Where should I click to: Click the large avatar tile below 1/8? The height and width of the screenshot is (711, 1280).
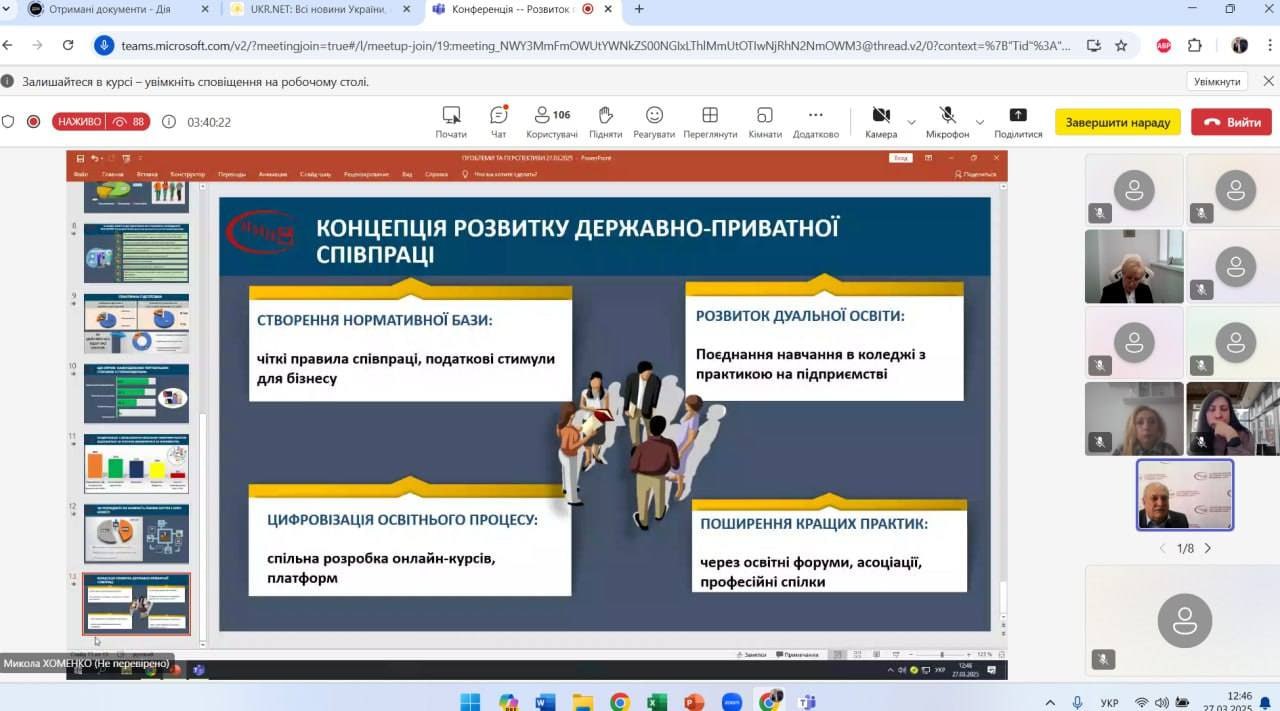[x=1184, y=621]
